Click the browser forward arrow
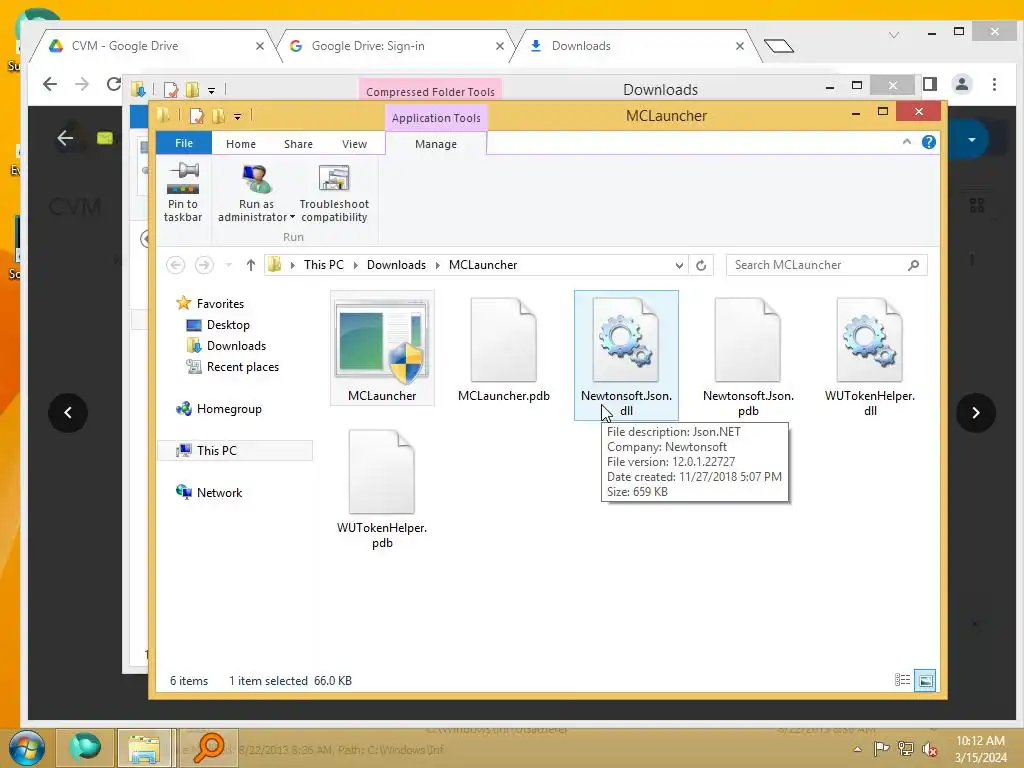 point(82,84)
